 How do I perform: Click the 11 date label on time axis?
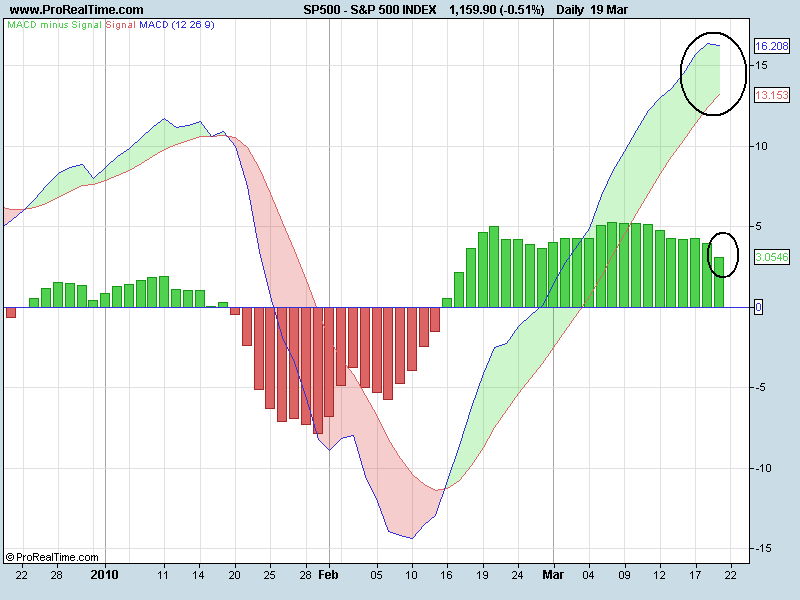point(163,575)
